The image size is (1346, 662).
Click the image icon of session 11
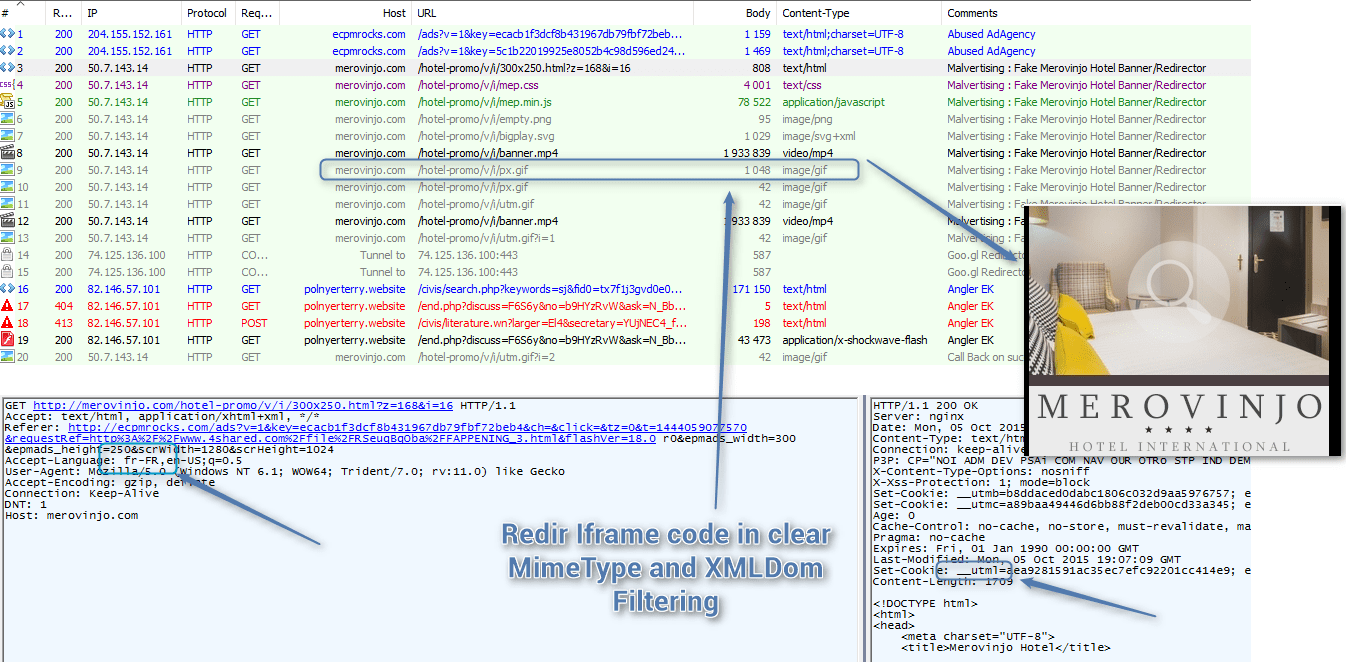click(x=7, y=204)
